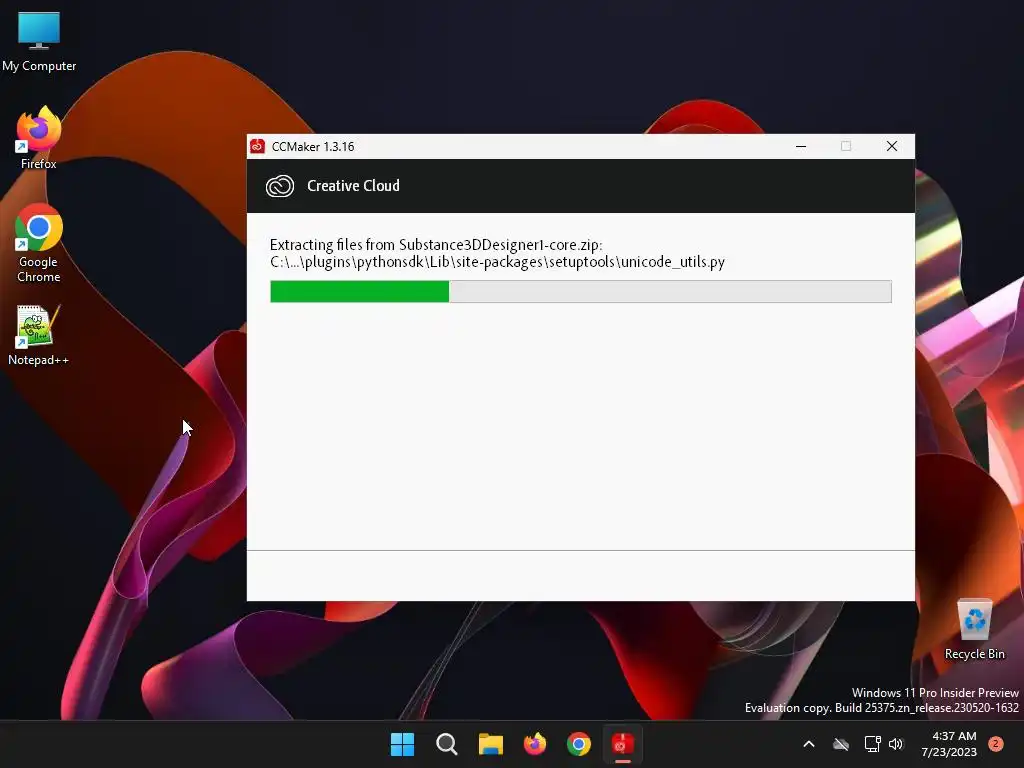Click the Creative Cloud header title
Image resolution: width=1024 pixels, height=768 pixels.
[x=353, y=186]
